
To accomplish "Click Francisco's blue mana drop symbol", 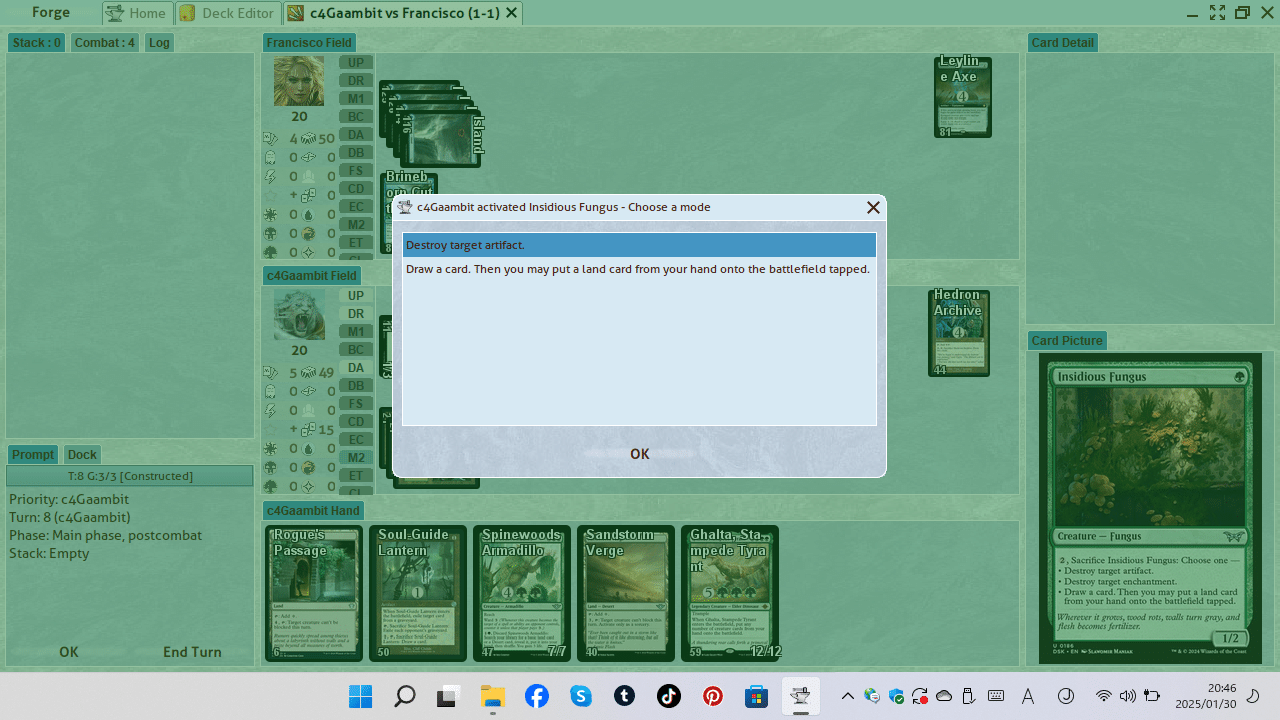I will pos(308,214).
